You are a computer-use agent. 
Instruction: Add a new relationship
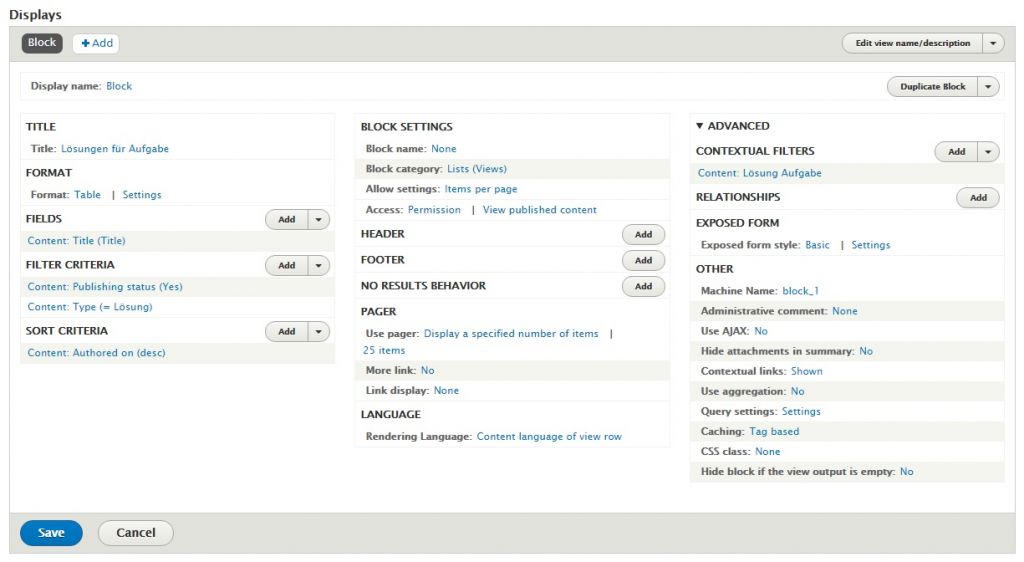point(977,197)
